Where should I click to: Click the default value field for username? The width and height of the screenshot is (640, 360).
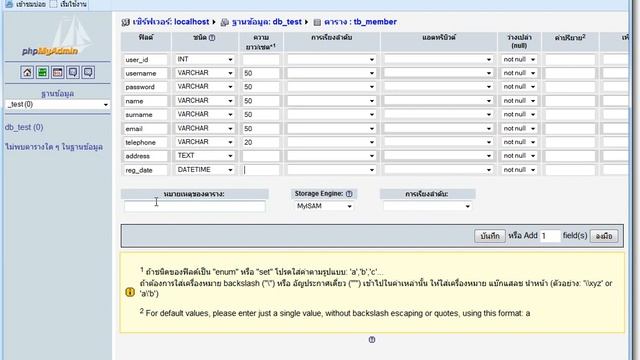coord(570,73)
